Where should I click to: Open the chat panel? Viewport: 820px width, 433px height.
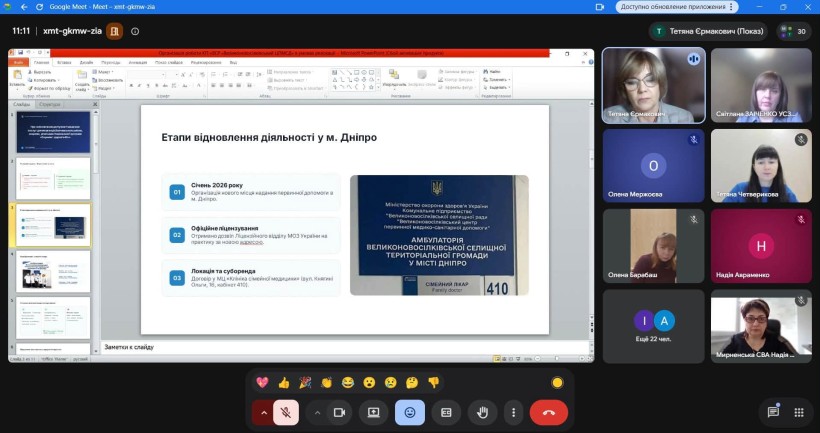pos(773,412)
